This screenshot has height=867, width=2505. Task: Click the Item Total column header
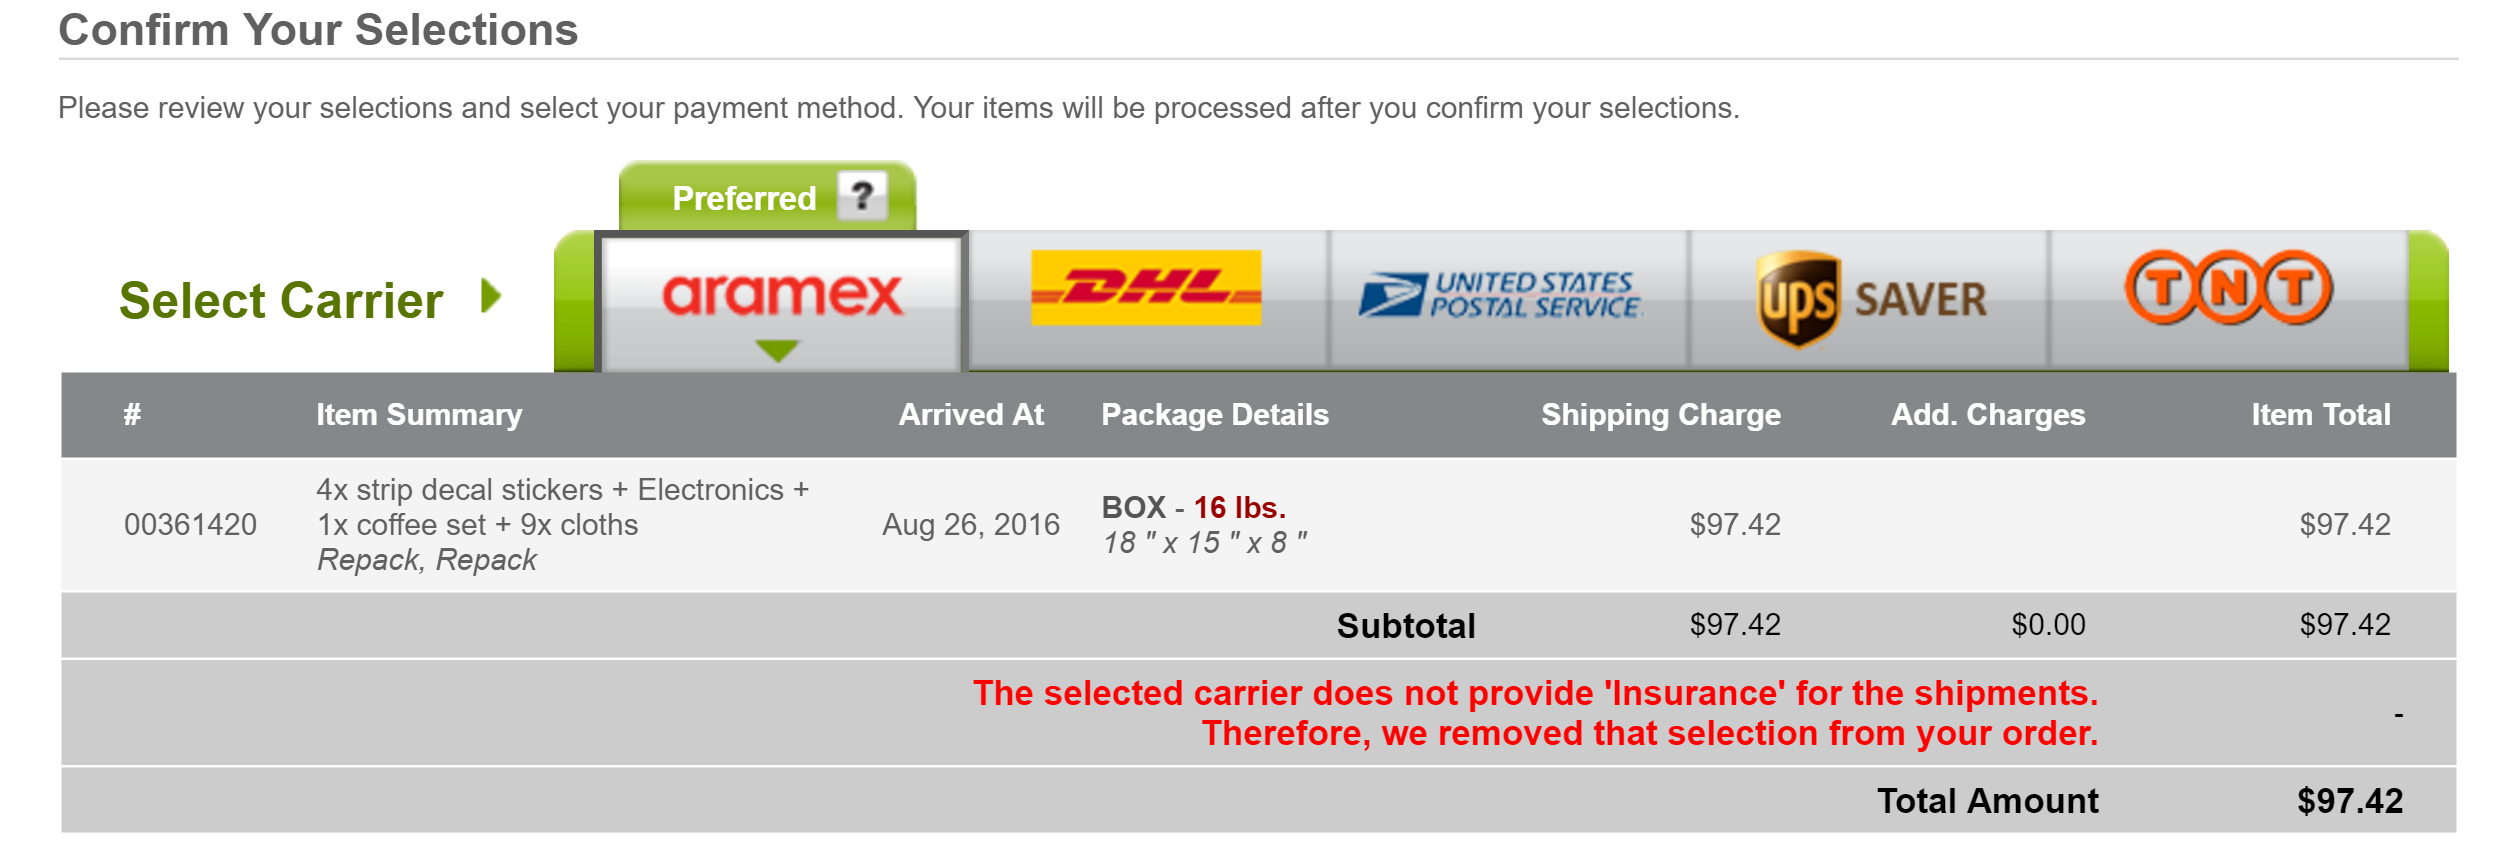click(x=2321, y=415)
